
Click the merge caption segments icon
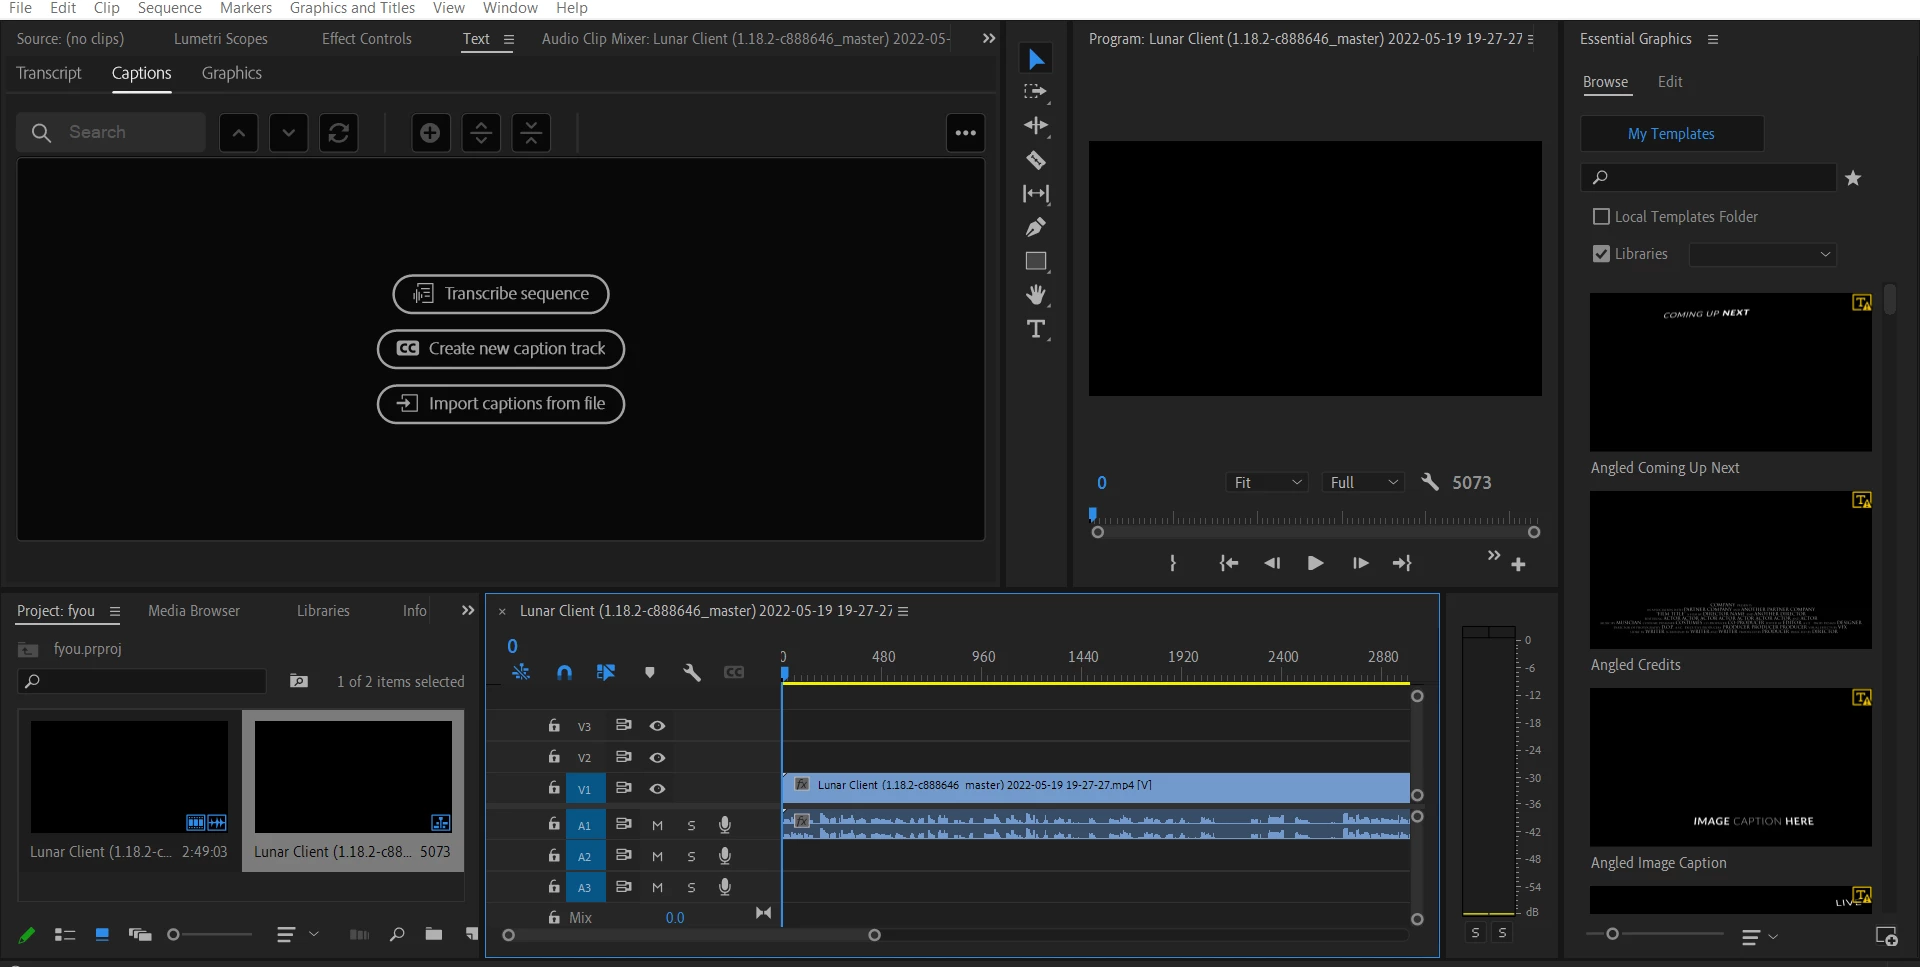(531, 133)
